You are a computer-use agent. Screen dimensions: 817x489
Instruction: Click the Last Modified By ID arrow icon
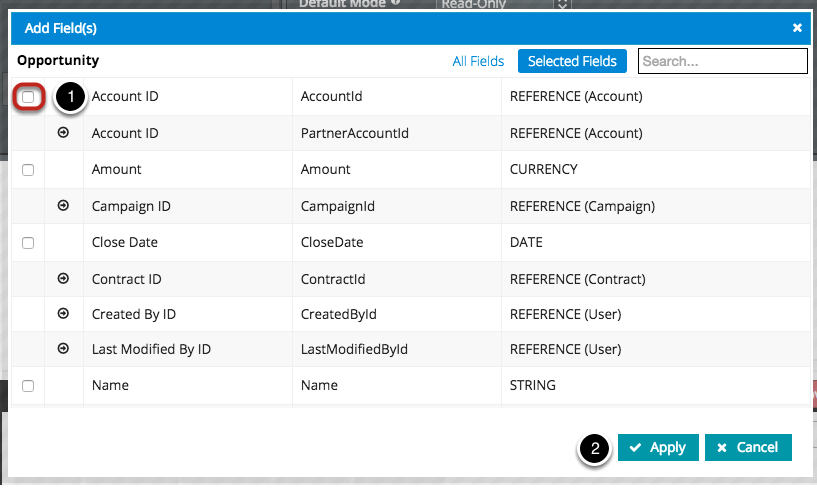pos(64,349)
